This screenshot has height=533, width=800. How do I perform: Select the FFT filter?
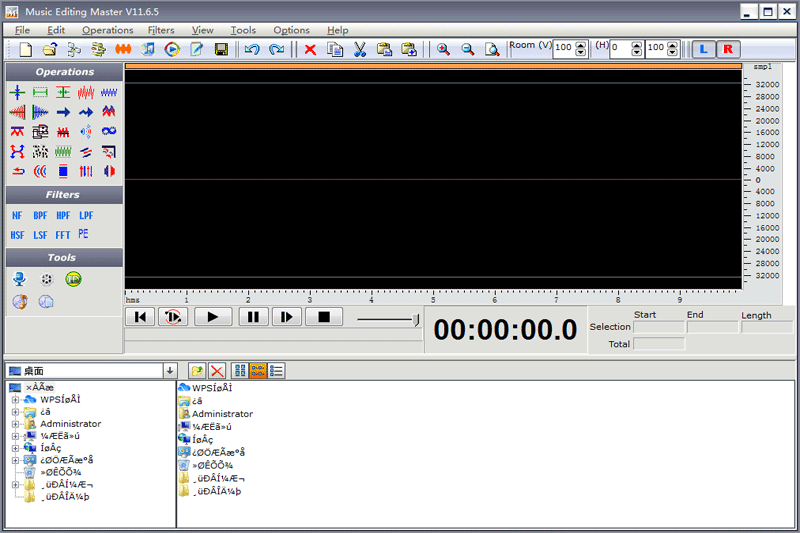coord(63,235)
